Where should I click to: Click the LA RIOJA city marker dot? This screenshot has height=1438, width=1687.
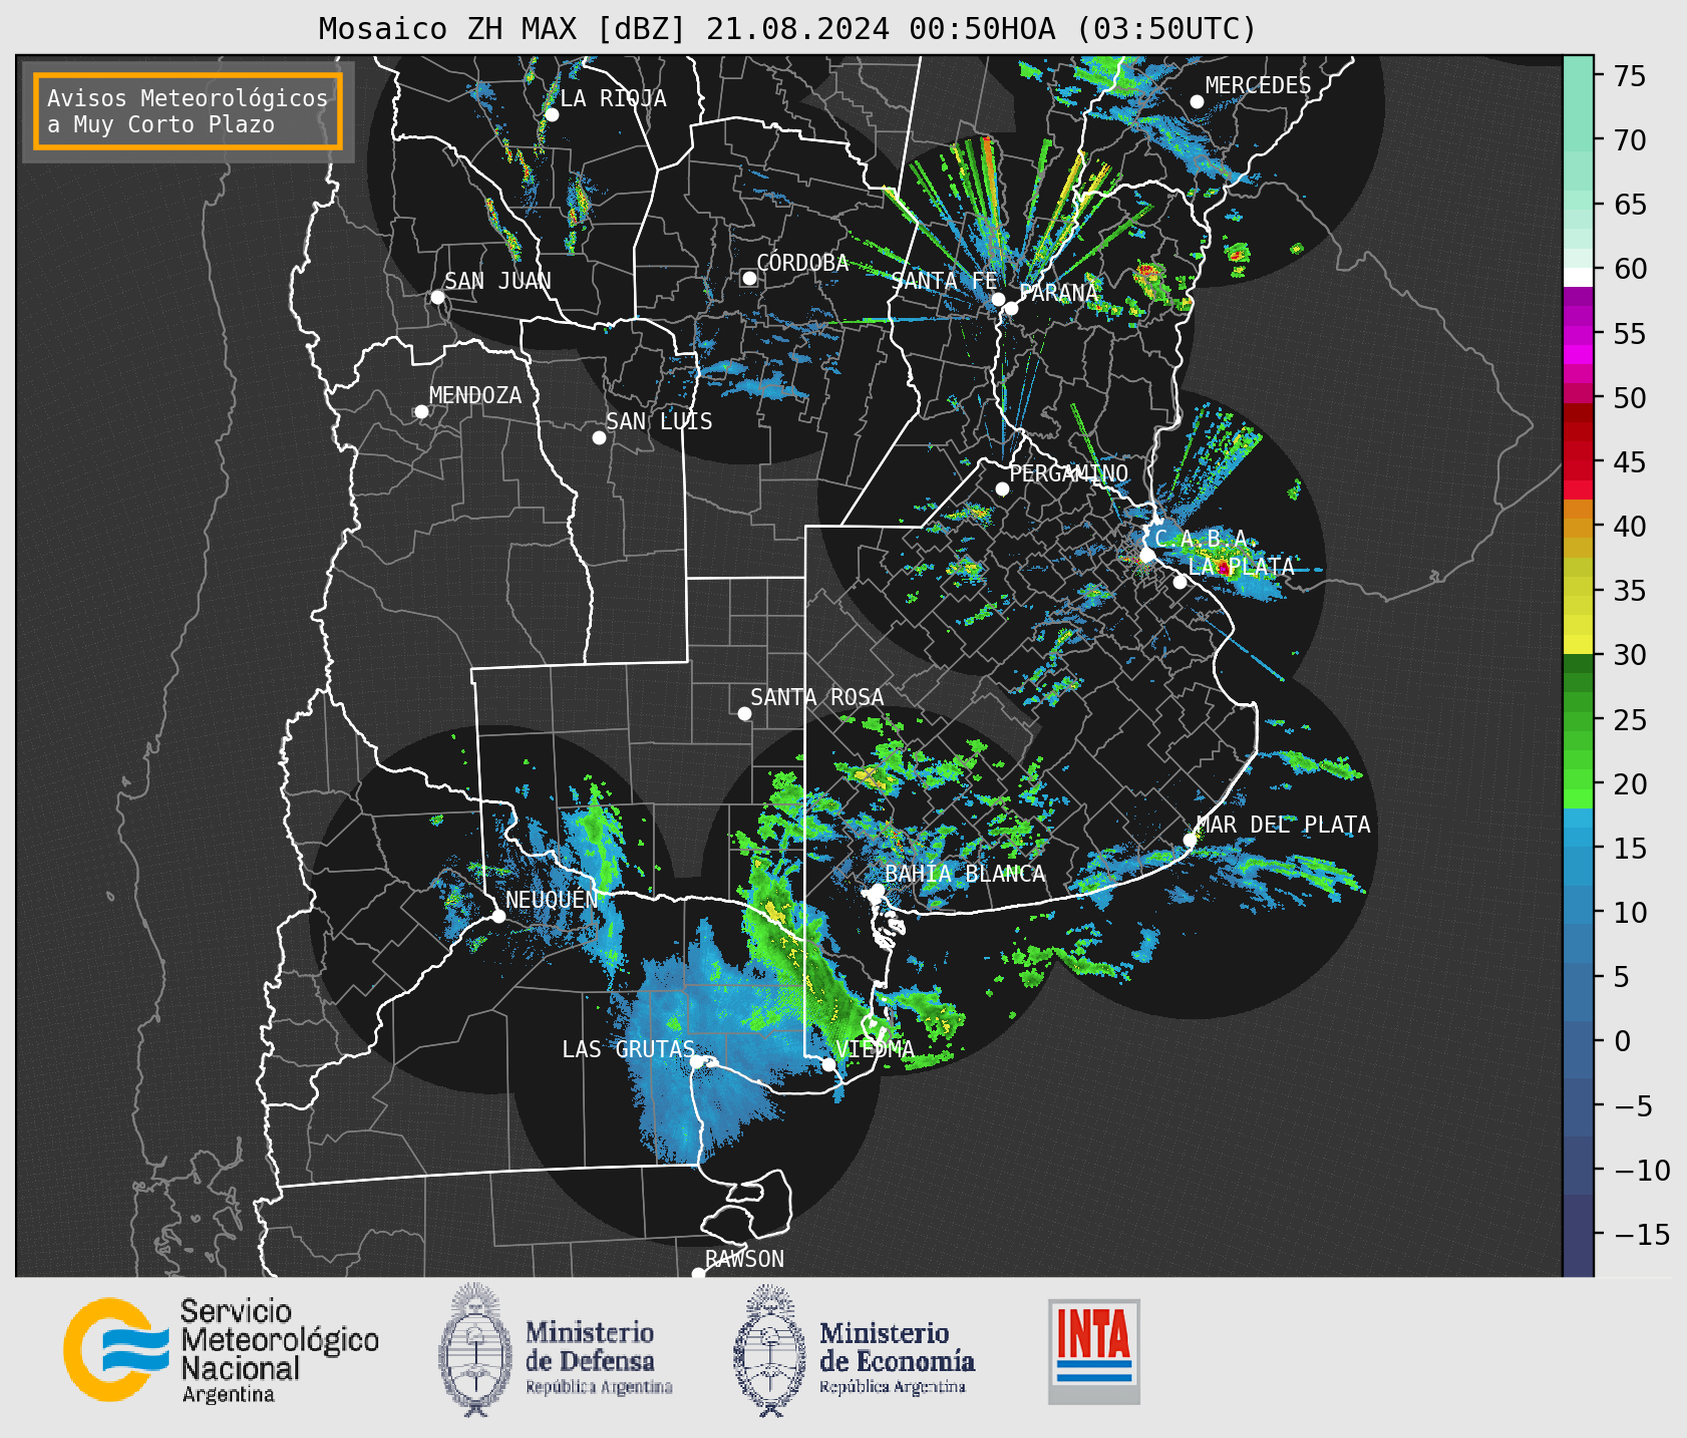point(552,115)
